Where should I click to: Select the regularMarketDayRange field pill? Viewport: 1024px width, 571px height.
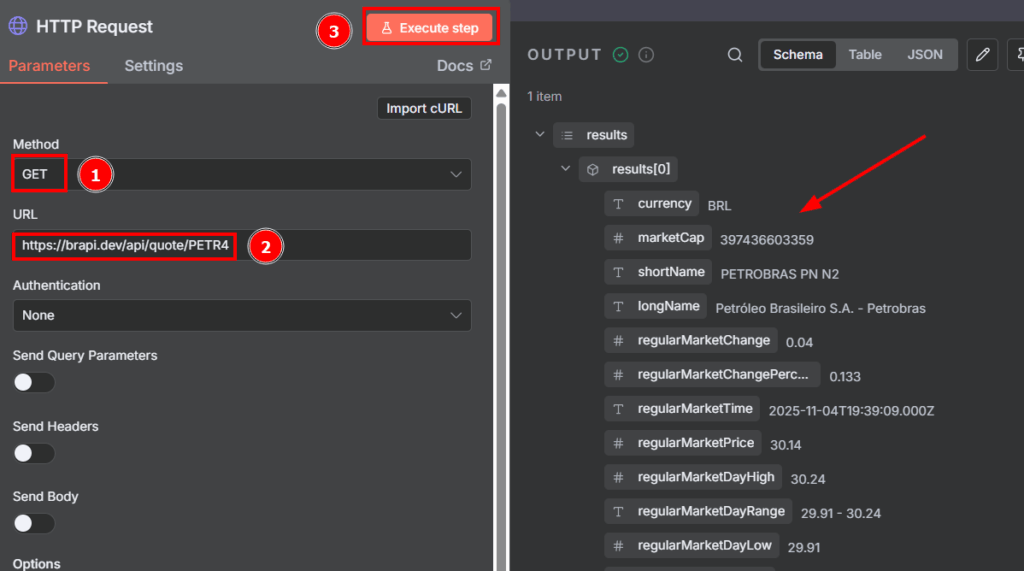(x=698, y=512)
